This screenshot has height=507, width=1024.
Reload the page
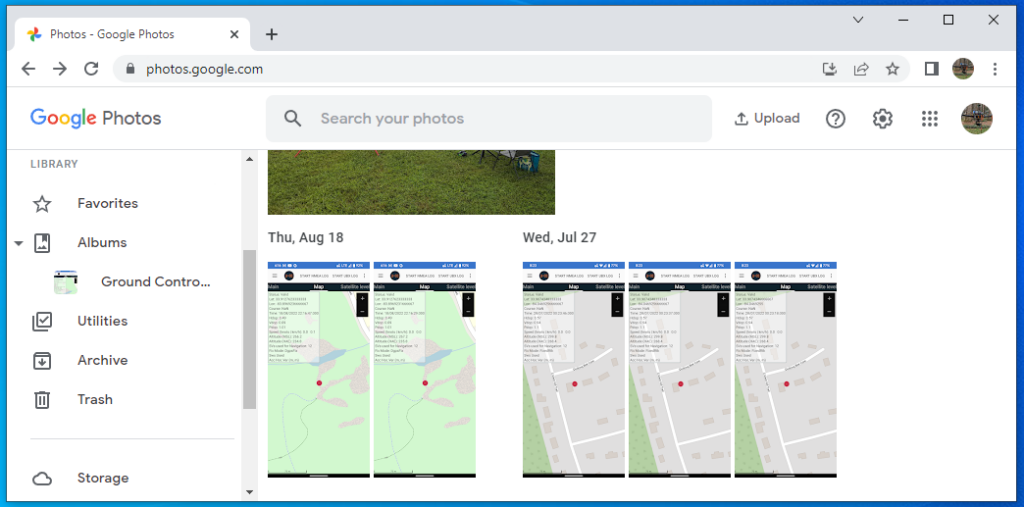tap(91, 69)
